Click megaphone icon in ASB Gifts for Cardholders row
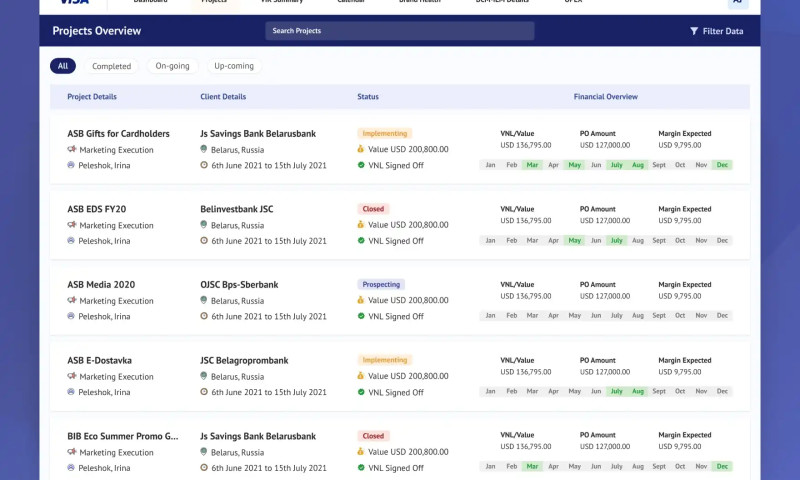This screenshot has height=480, width=800. 71,150
